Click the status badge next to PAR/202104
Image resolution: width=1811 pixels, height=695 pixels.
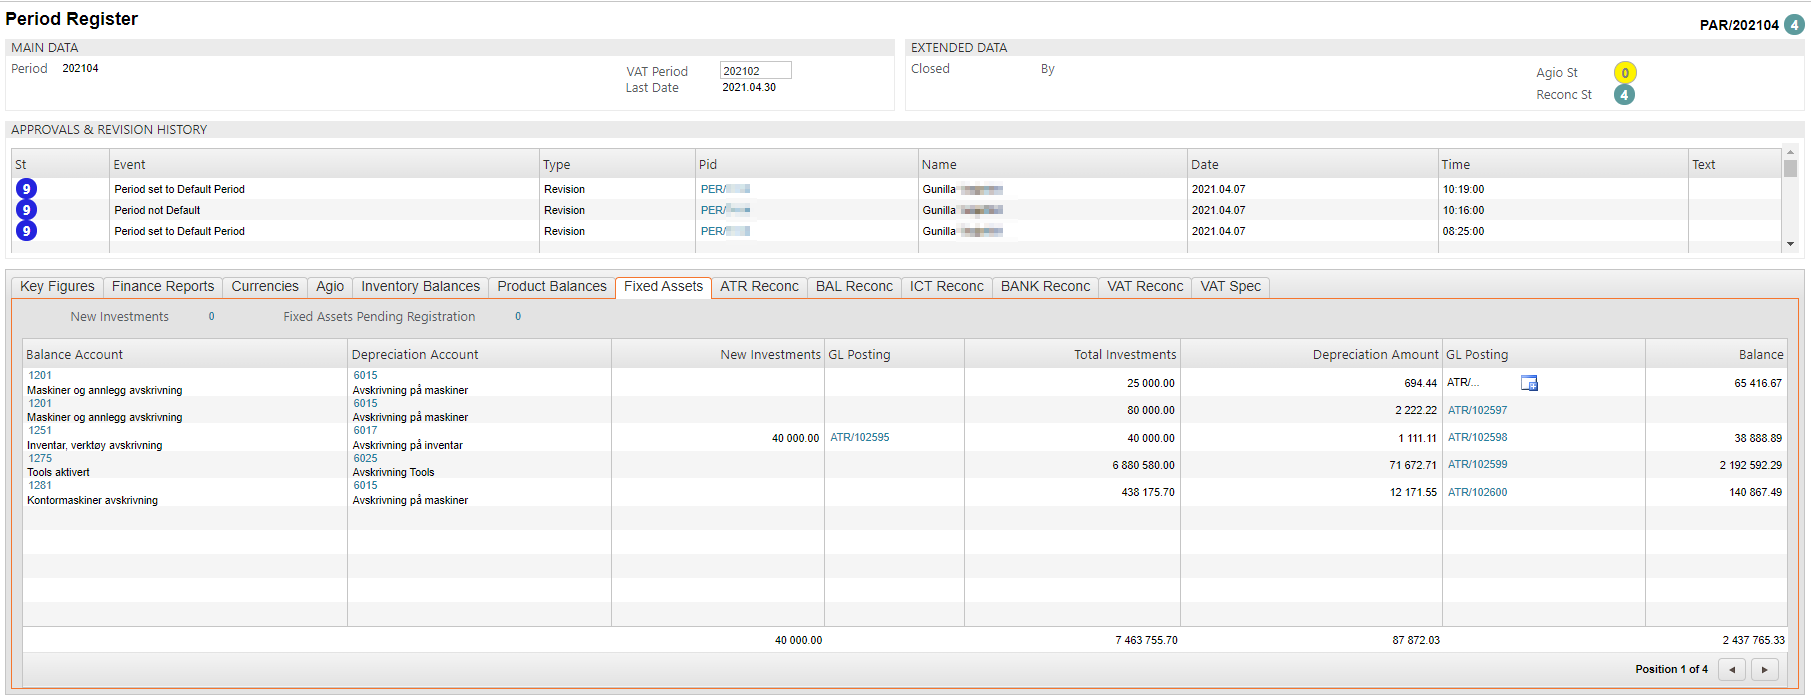point(1795,25)
